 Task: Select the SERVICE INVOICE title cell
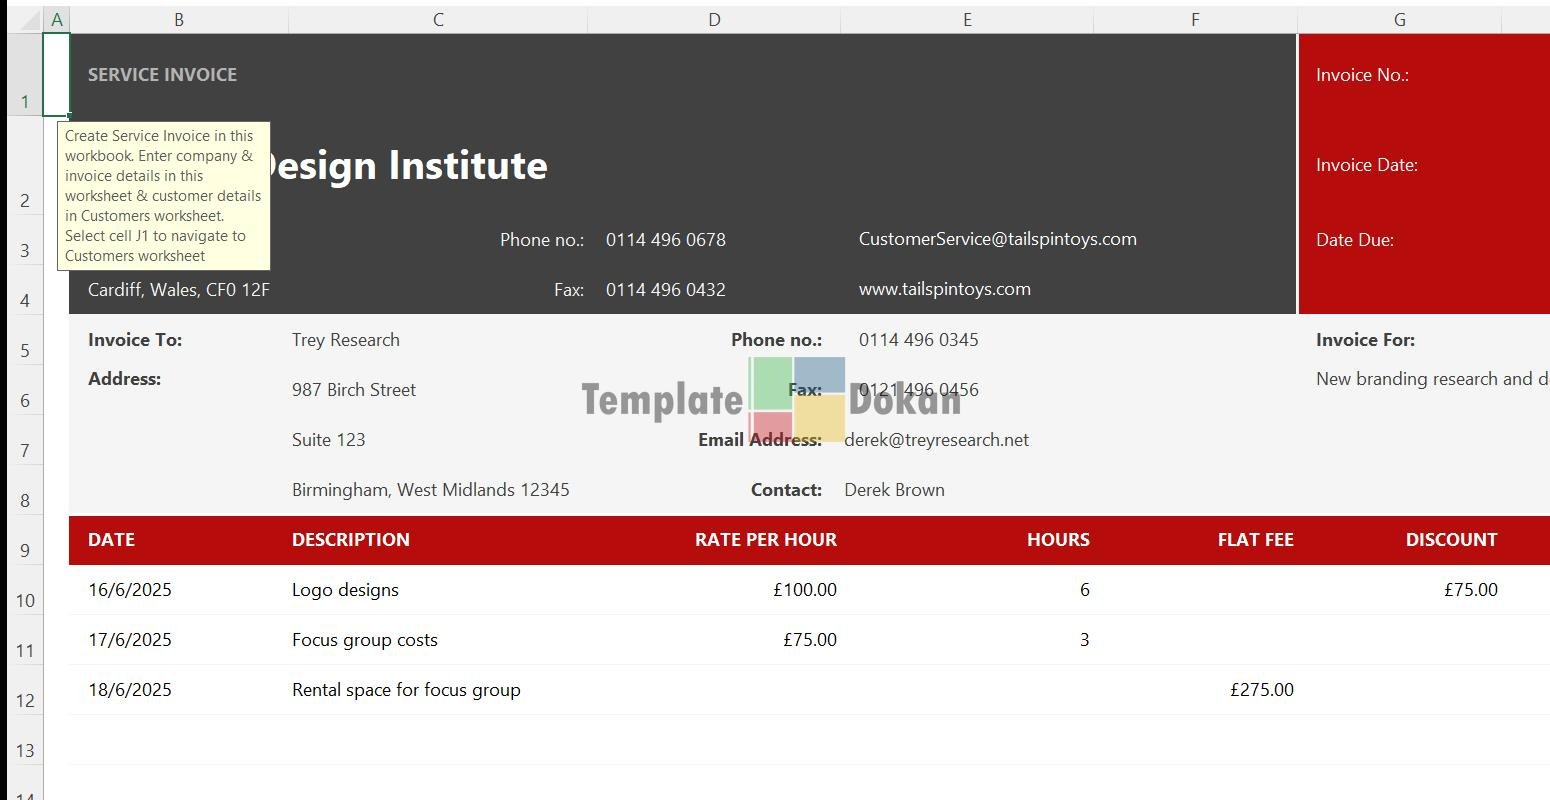(x=163, y=75)
